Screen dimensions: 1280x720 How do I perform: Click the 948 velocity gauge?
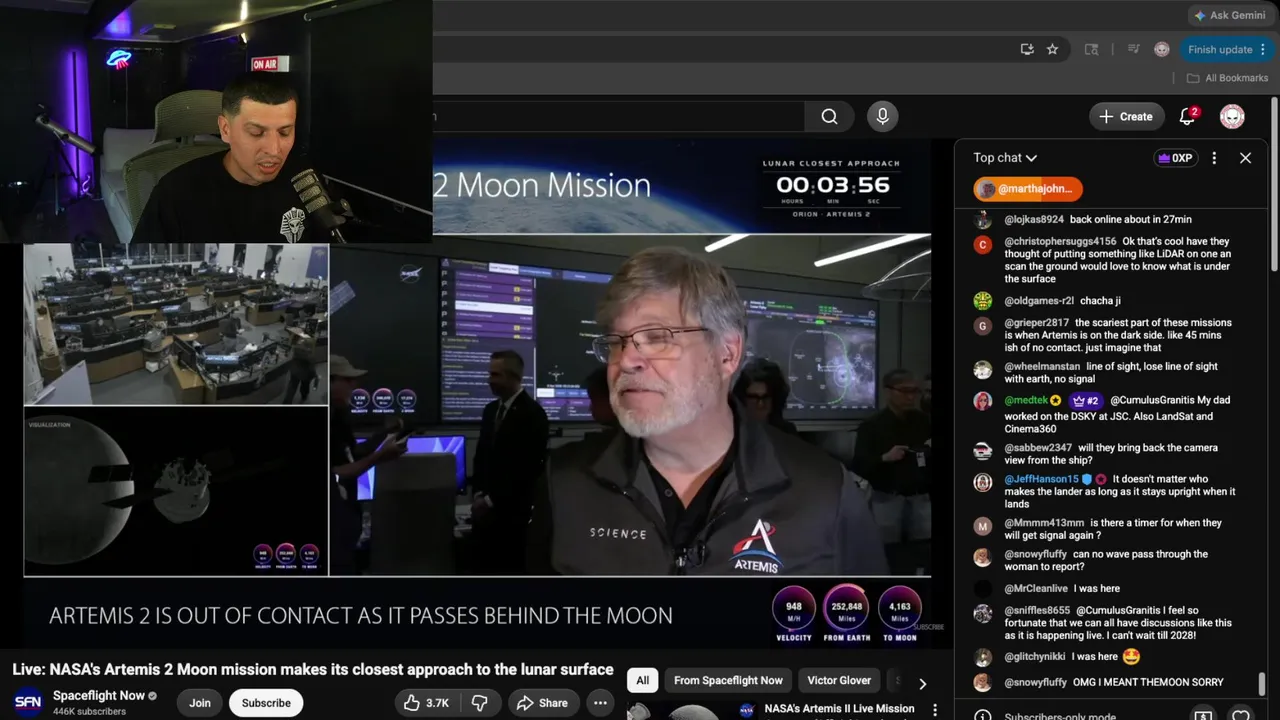click(793, 614)
